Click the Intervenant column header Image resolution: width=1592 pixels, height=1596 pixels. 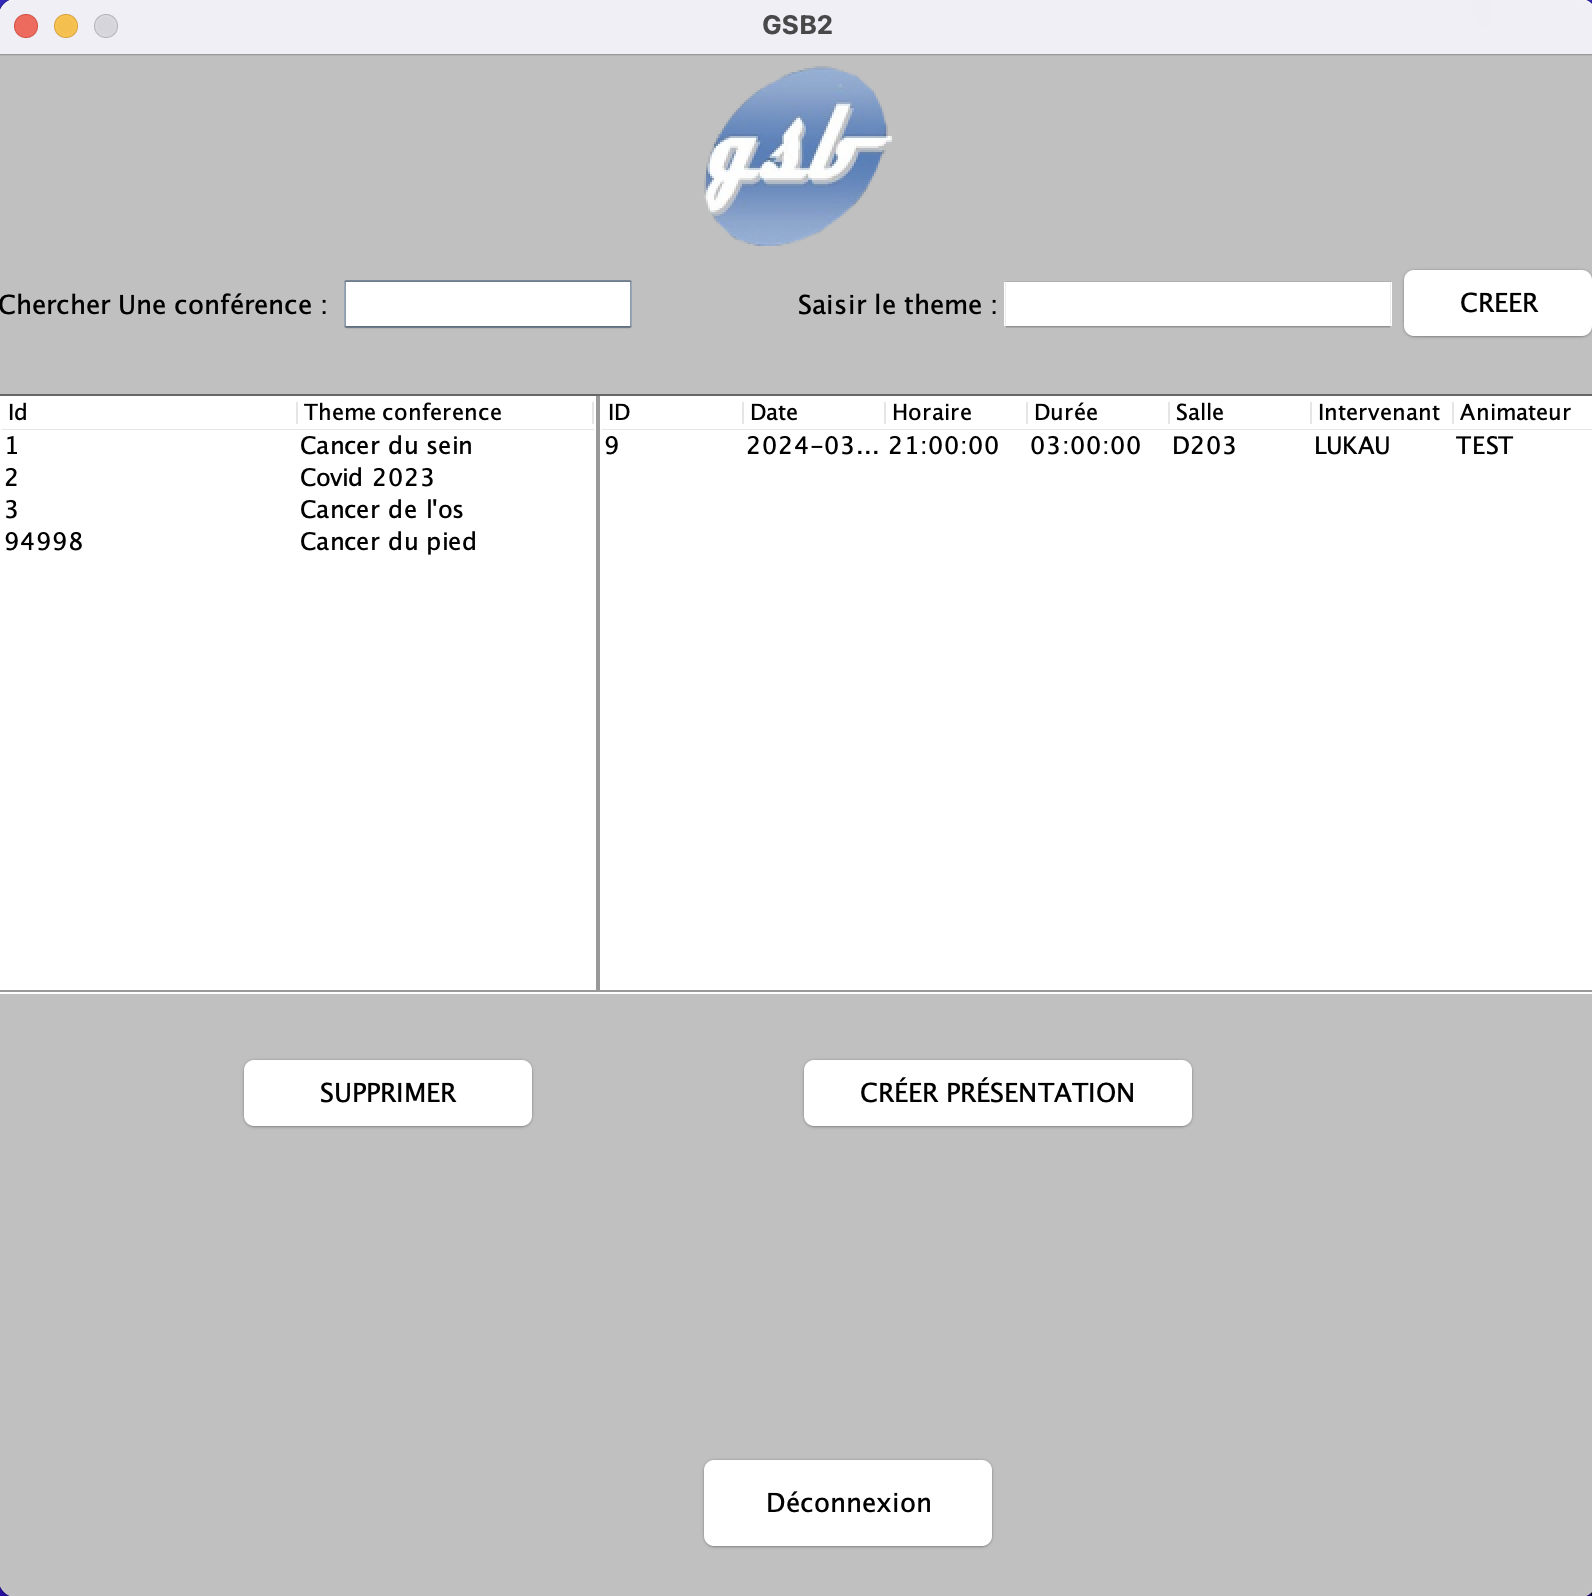tap(1380, 413)
